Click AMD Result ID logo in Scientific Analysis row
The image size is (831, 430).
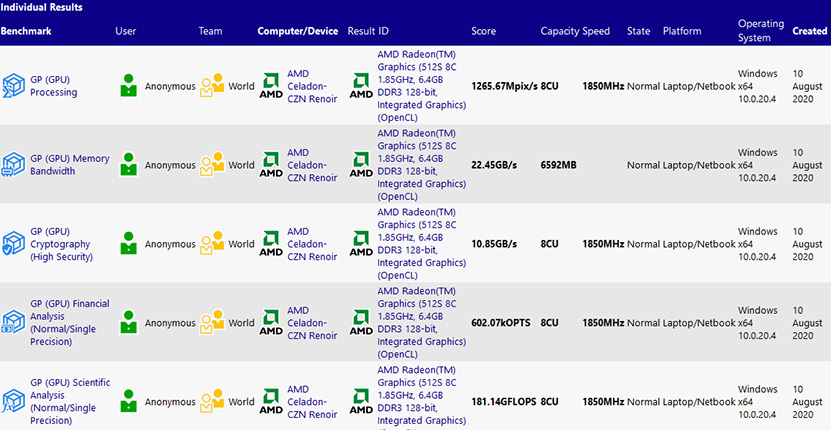[361, 402]
